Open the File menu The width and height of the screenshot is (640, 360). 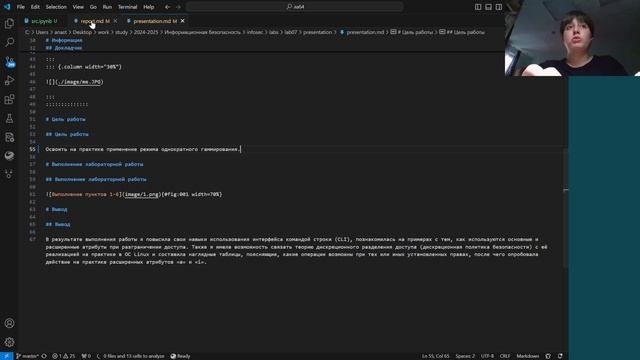(x=20, y=7)
